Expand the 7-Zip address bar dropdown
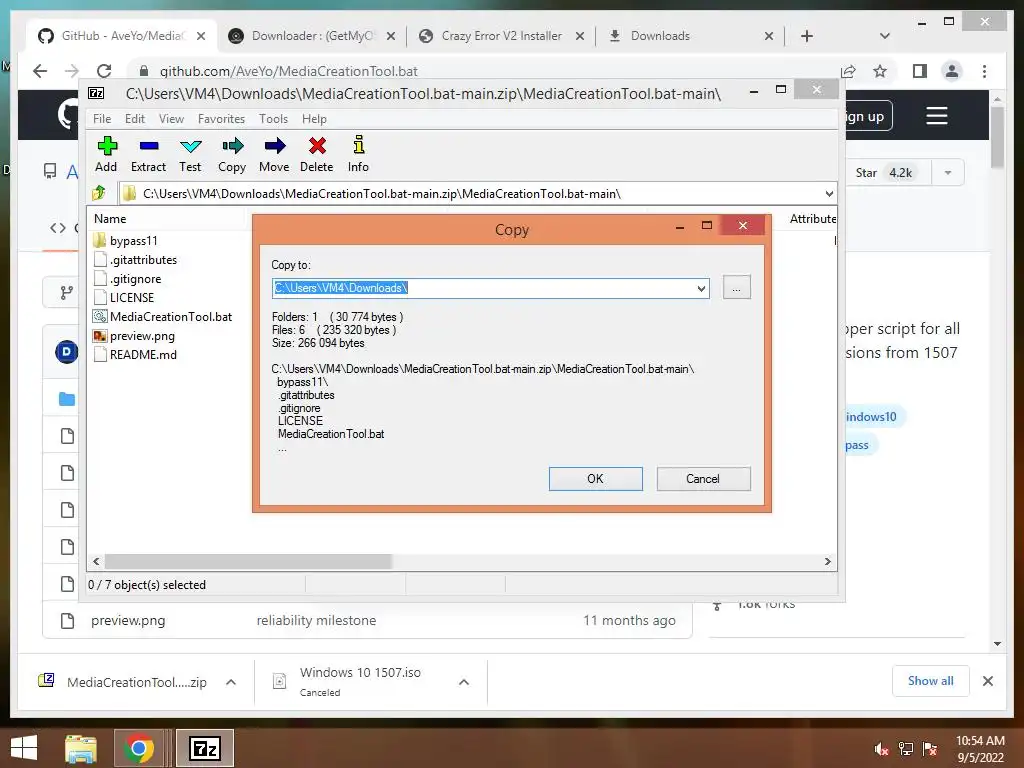Screen dimensions: 1024x768 pyautogui.click(x=829, y=194)
